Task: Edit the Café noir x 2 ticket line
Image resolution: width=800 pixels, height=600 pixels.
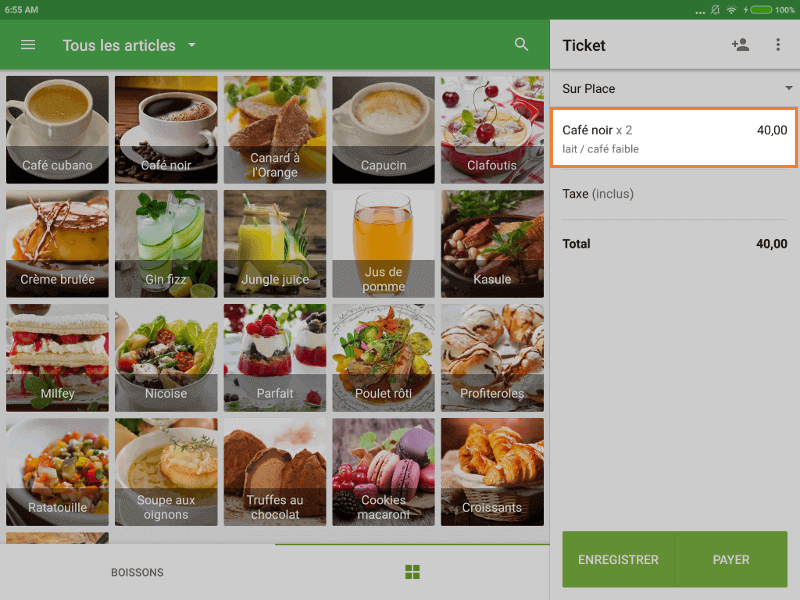Action: pyautogui.click(x=674, y=138)
